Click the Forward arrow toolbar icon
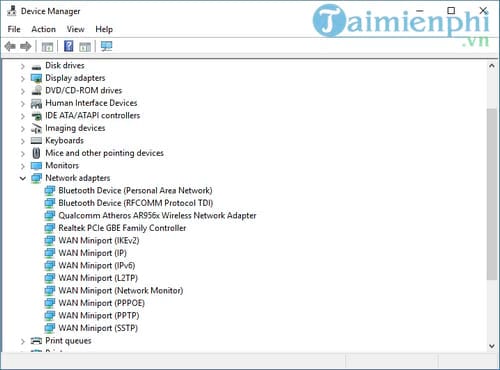500x370 pixels. (26, 46)
